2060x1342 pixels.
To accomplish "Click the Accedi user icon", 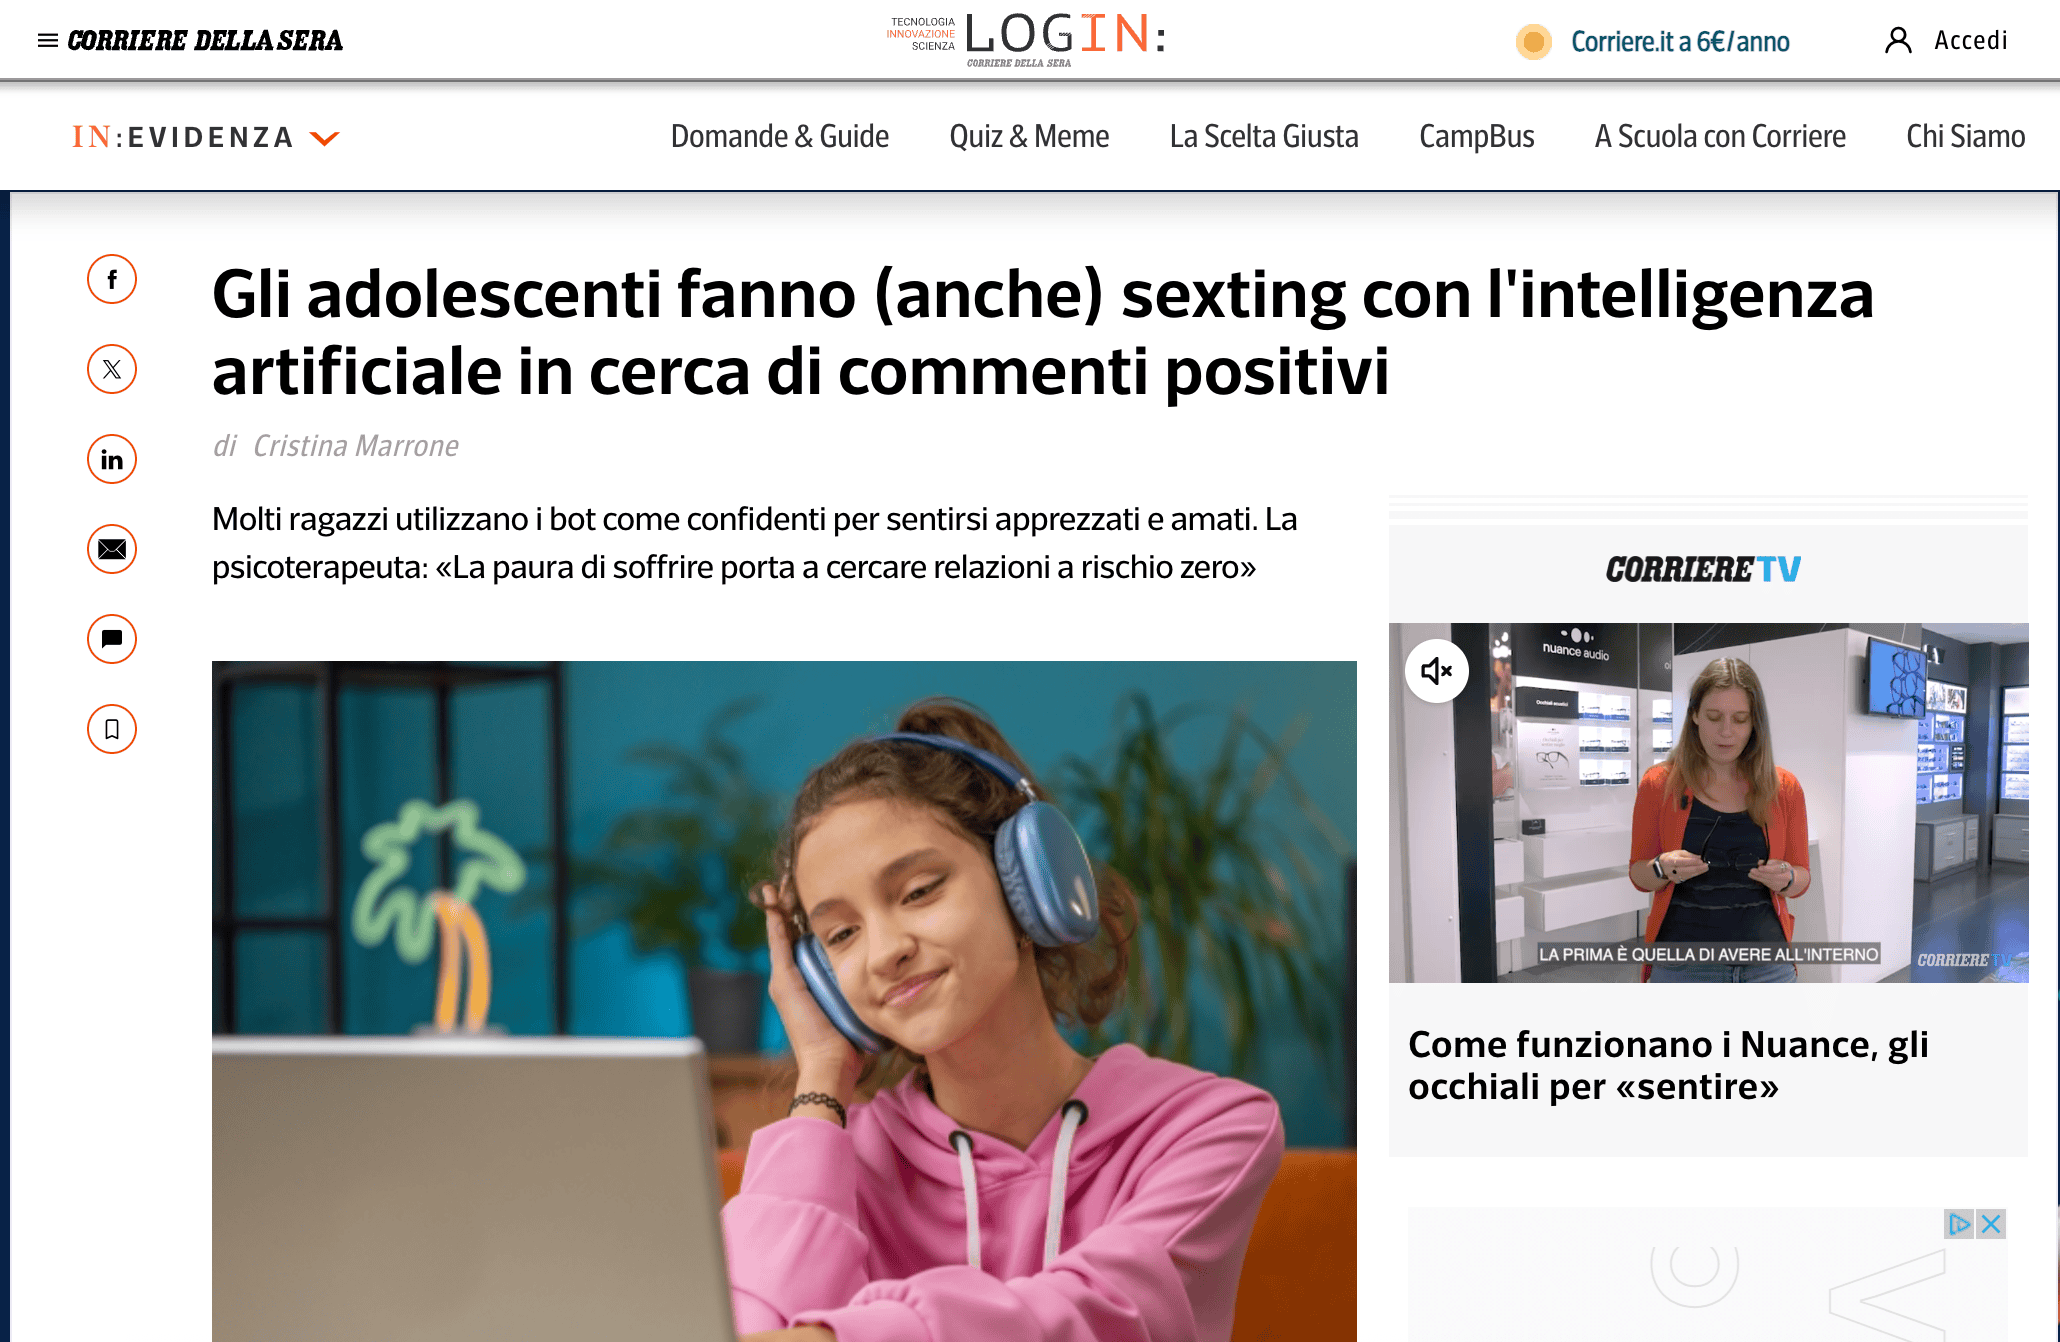I will 1897,41.
